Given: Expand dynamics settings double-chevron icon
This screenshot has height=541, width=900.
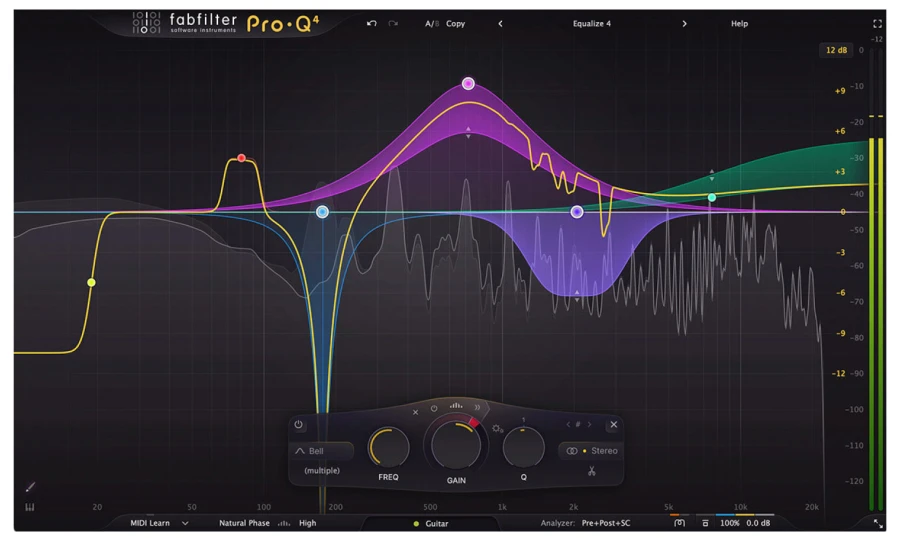Looking at the screenshot, I should (477, 407).
